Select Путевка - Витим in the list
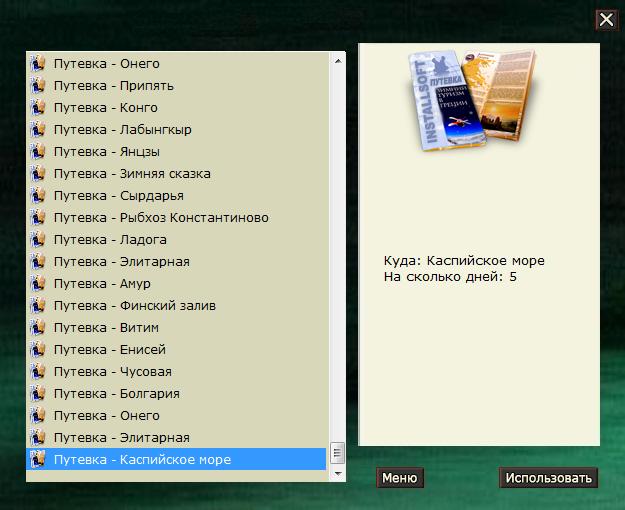 point(176,327)
